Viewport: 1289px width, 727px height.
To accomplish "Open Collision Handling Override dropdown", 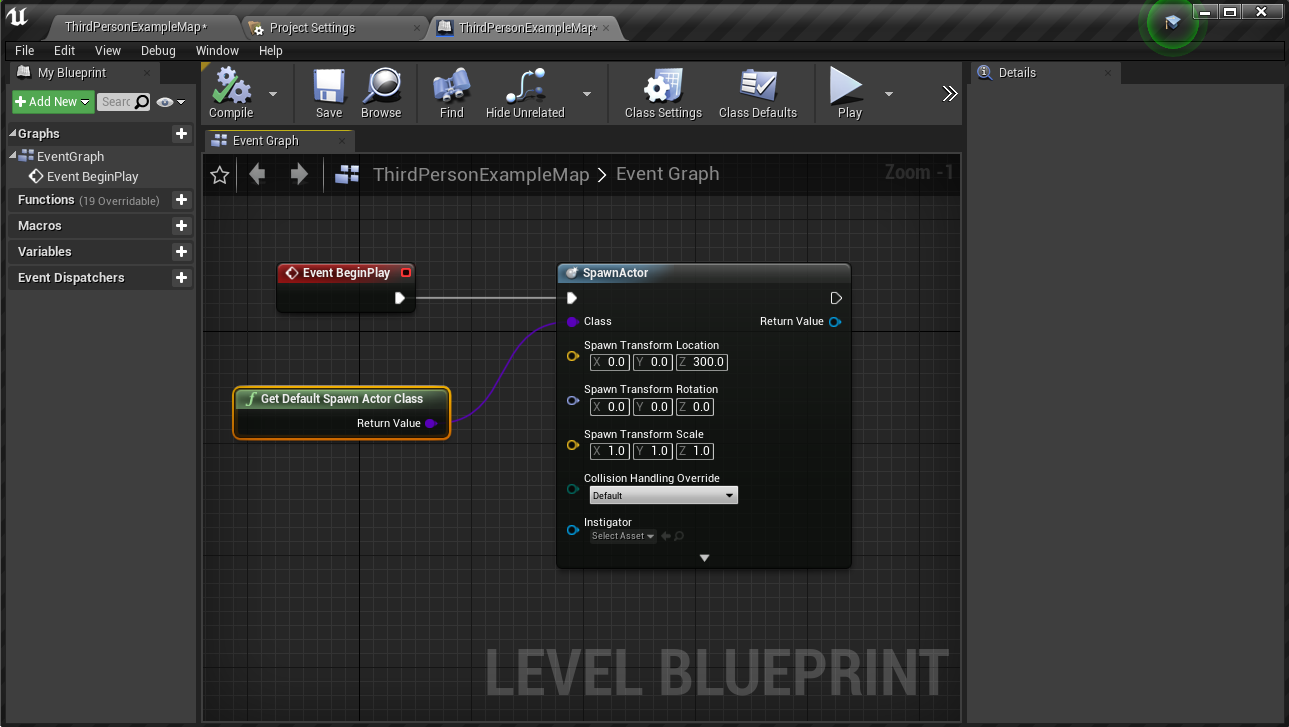I will (x=663, y=495).
